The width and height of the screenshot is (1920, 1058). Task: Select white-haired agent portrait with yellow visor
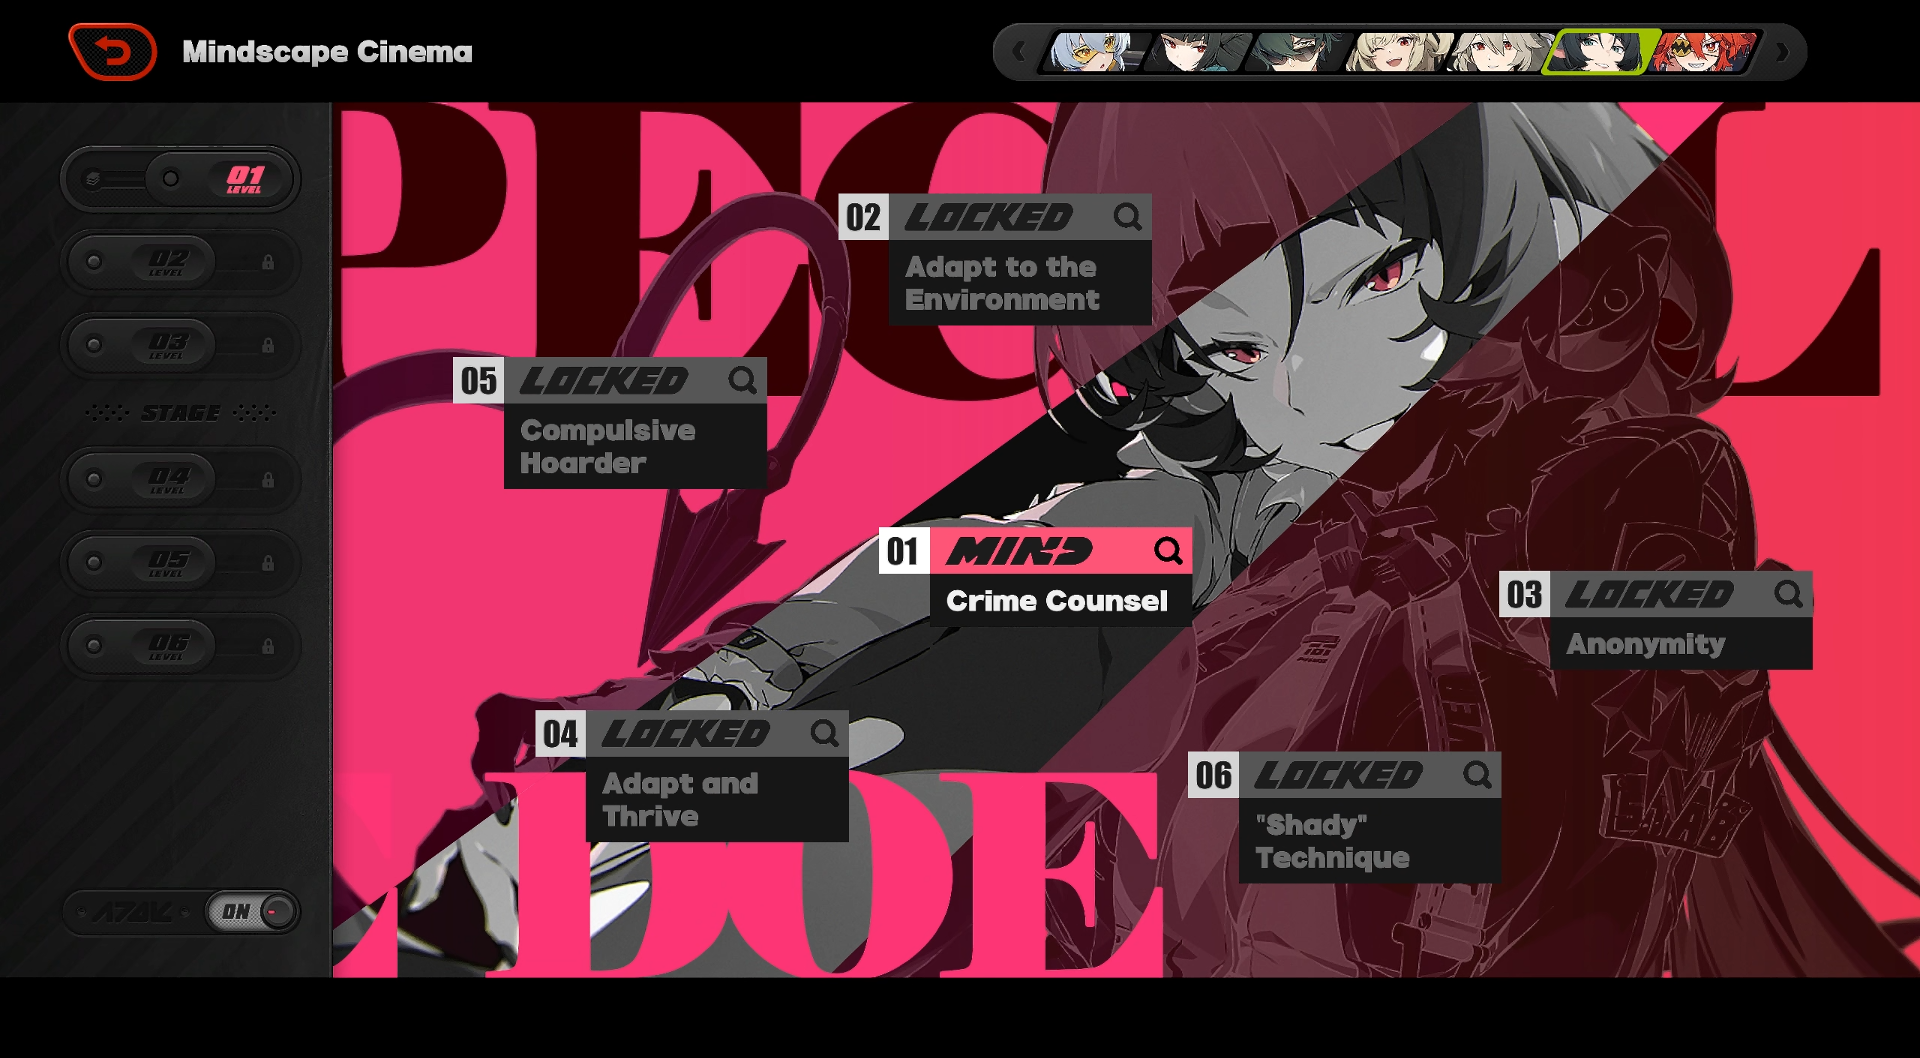(x=1093, y=52)
